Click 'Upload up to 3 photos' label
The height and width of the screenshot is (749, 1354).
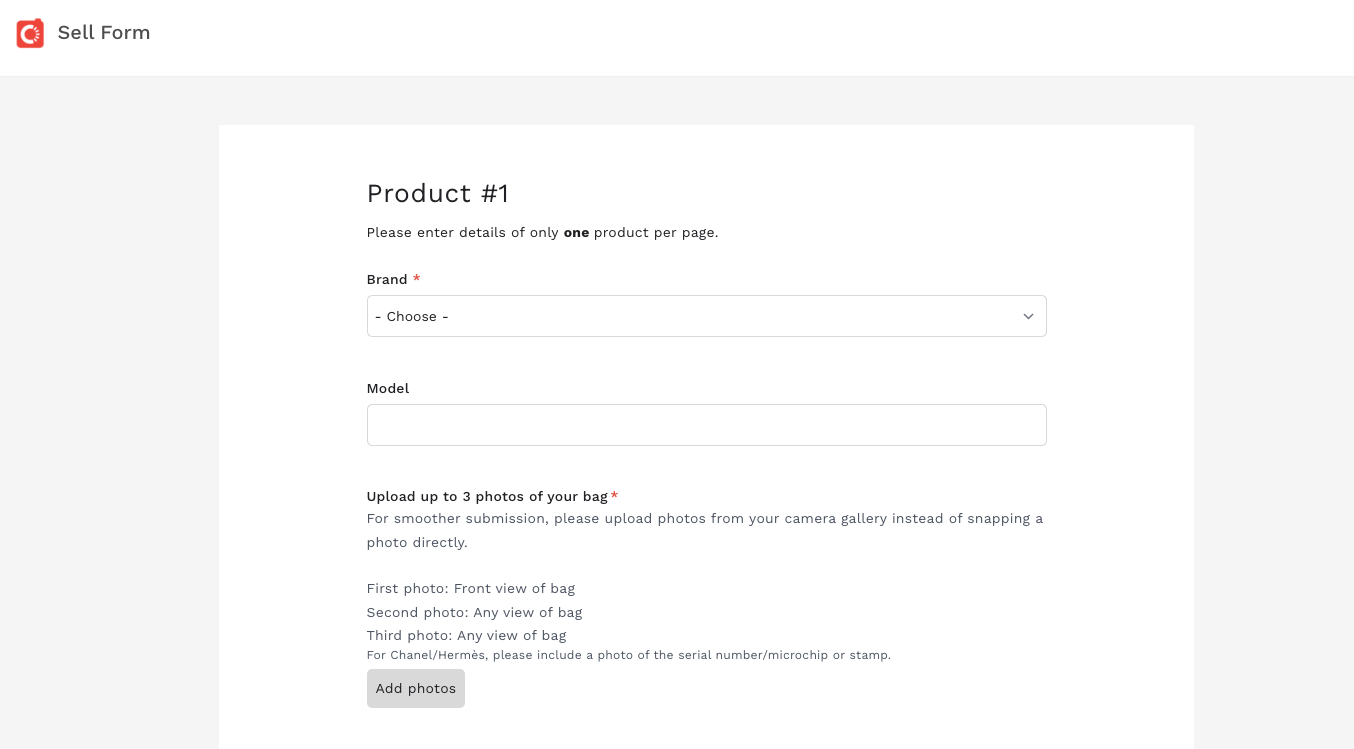coord(487,497)
